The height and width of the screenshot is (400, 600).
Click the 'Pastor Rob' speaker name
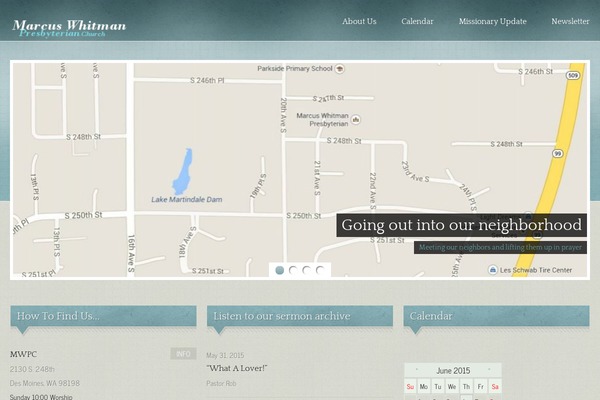(221, 383)
